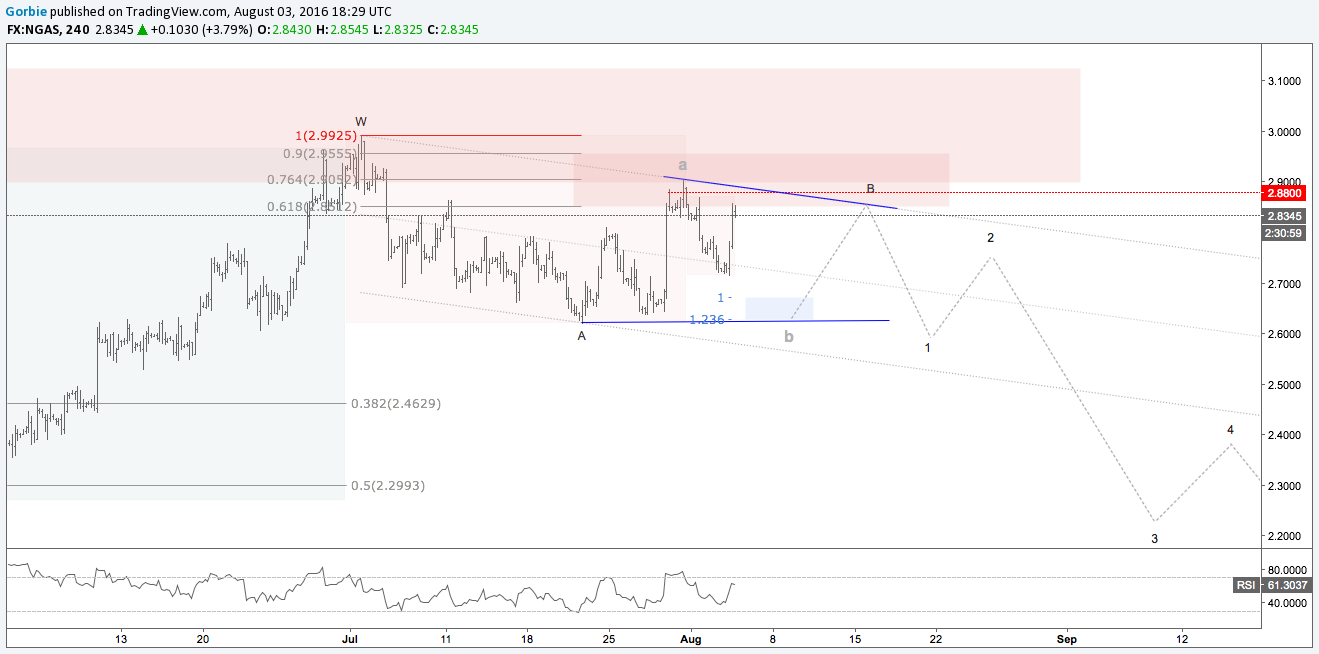This screenshot has height=654, width=1319.
Task: Select the wave 4 projection label
Action: [x=1230, y=430]
